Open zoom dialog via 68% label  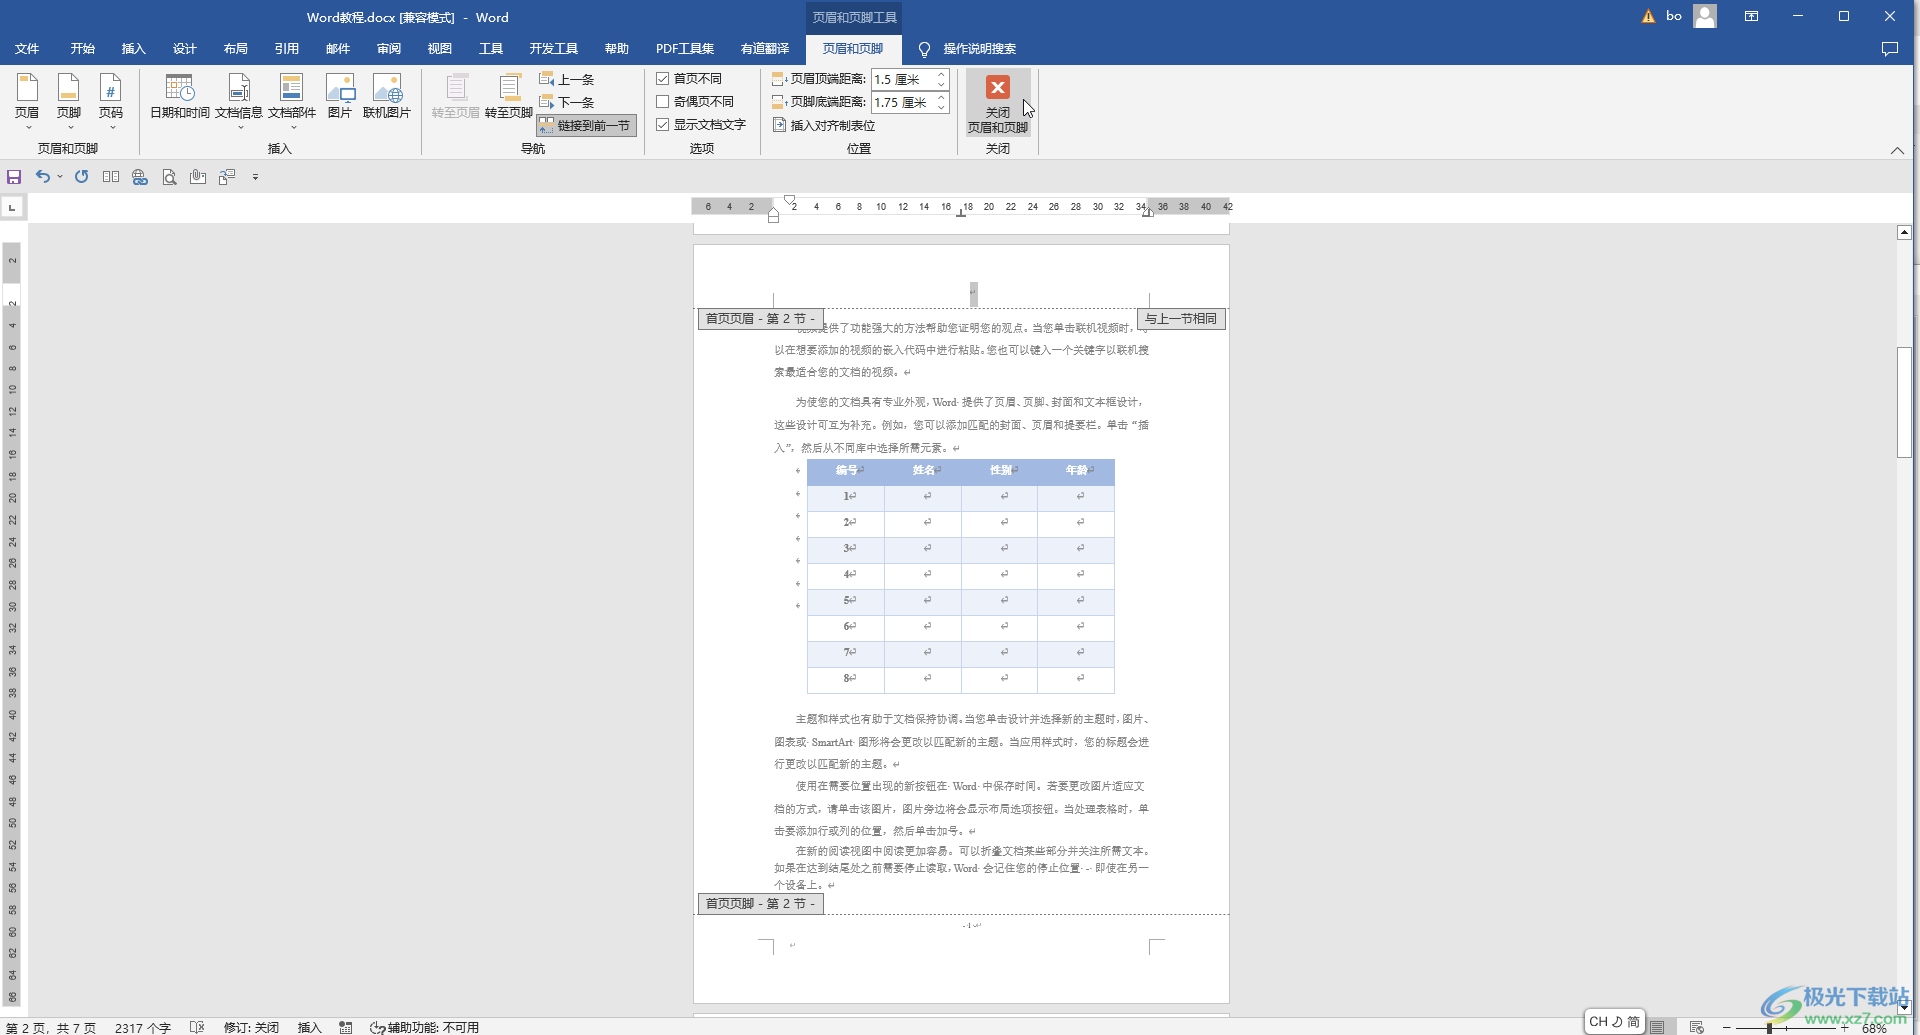point(1875,1027)
